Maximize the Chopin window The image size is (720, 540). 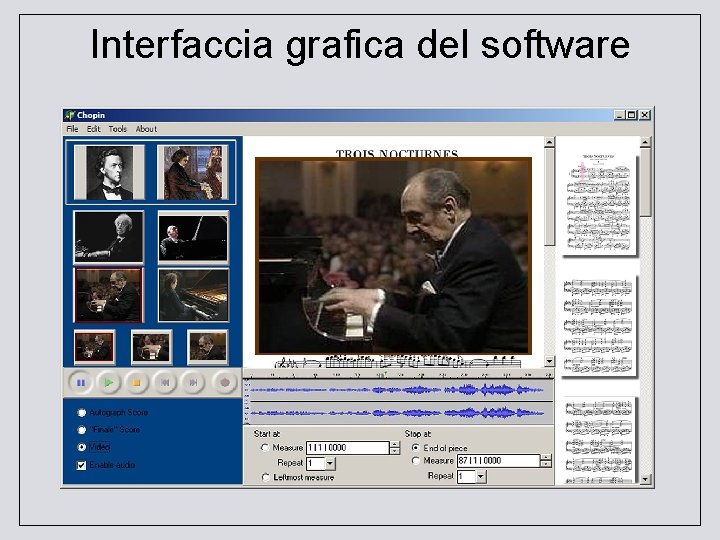631,115
